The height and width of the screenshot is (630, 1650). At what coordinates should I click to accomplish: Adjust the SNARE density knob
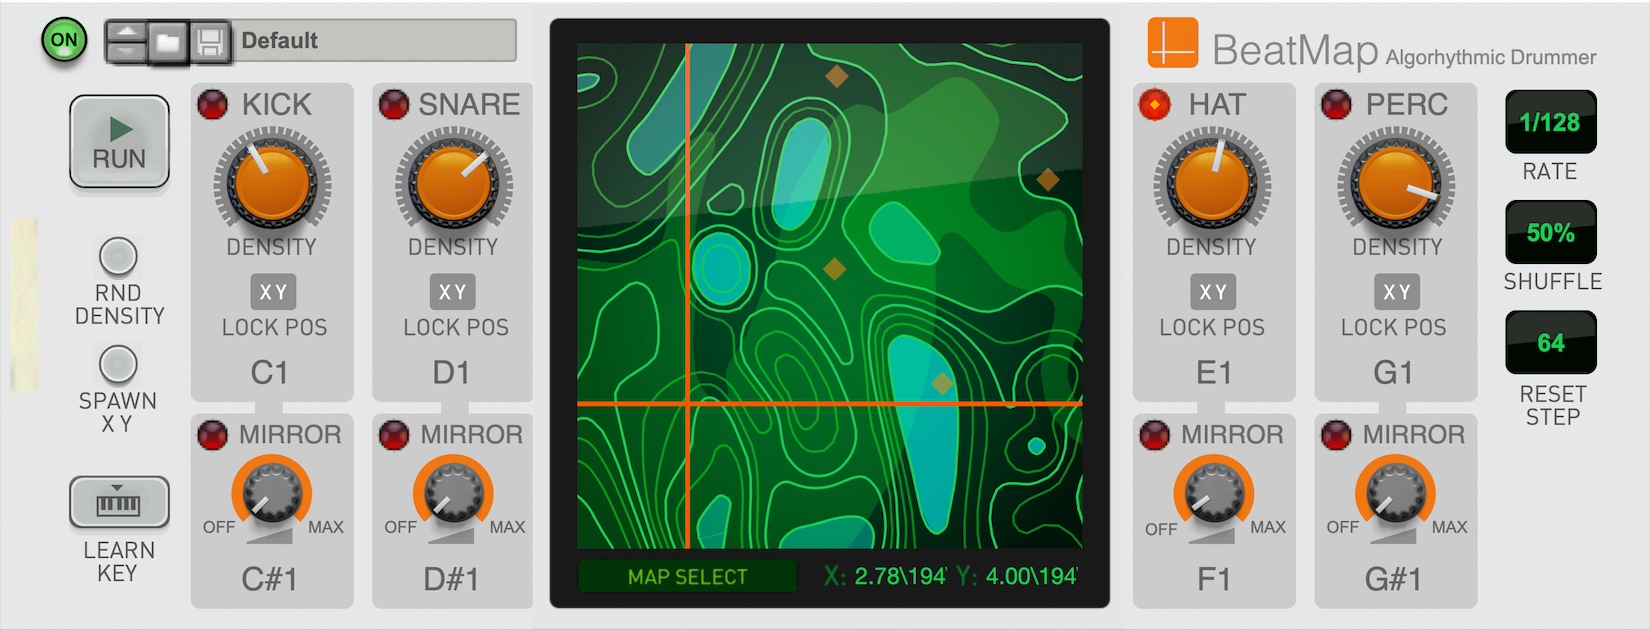453,184
